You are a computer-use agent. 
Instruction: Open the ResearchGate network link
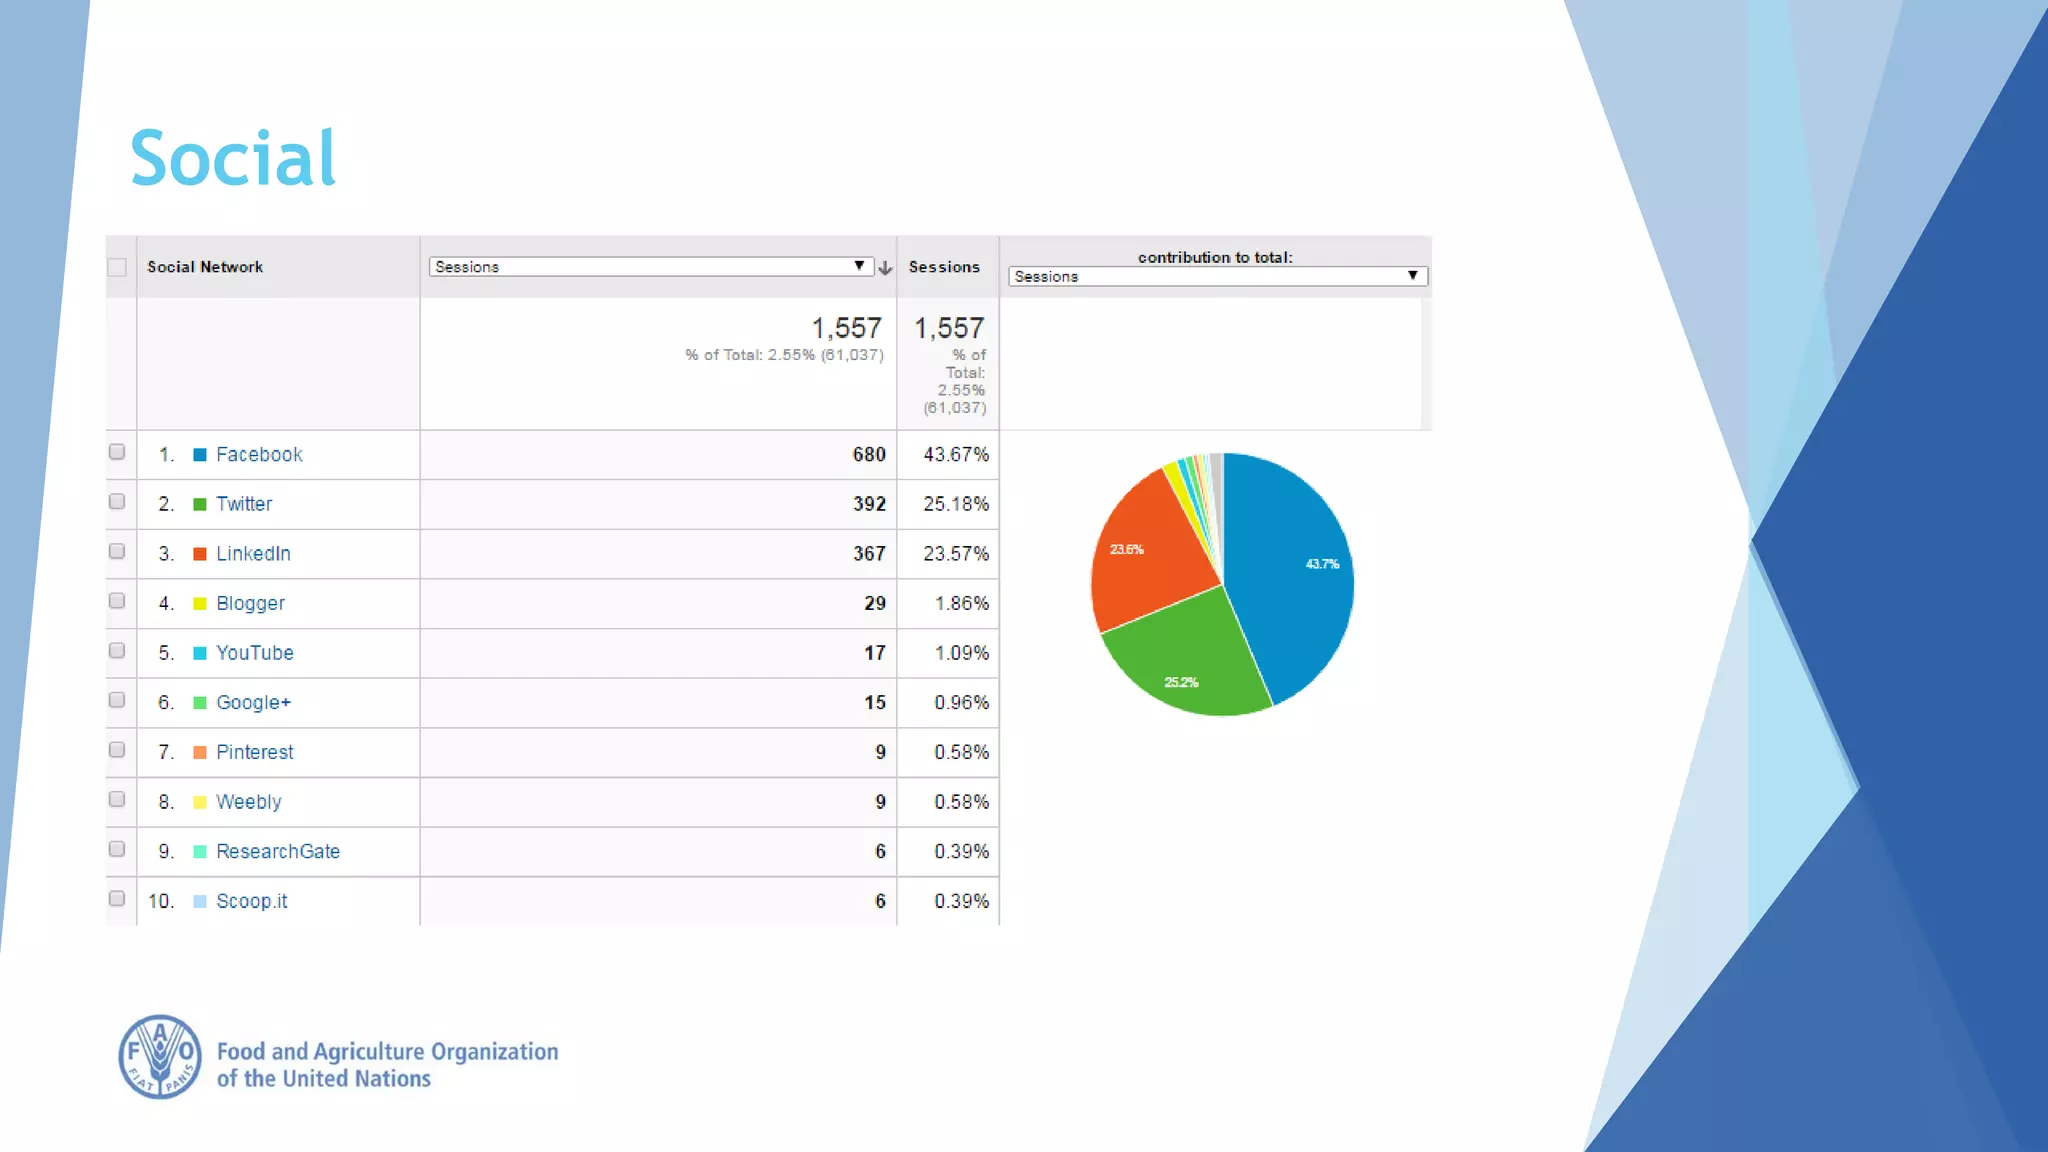[x=278, y=851]
